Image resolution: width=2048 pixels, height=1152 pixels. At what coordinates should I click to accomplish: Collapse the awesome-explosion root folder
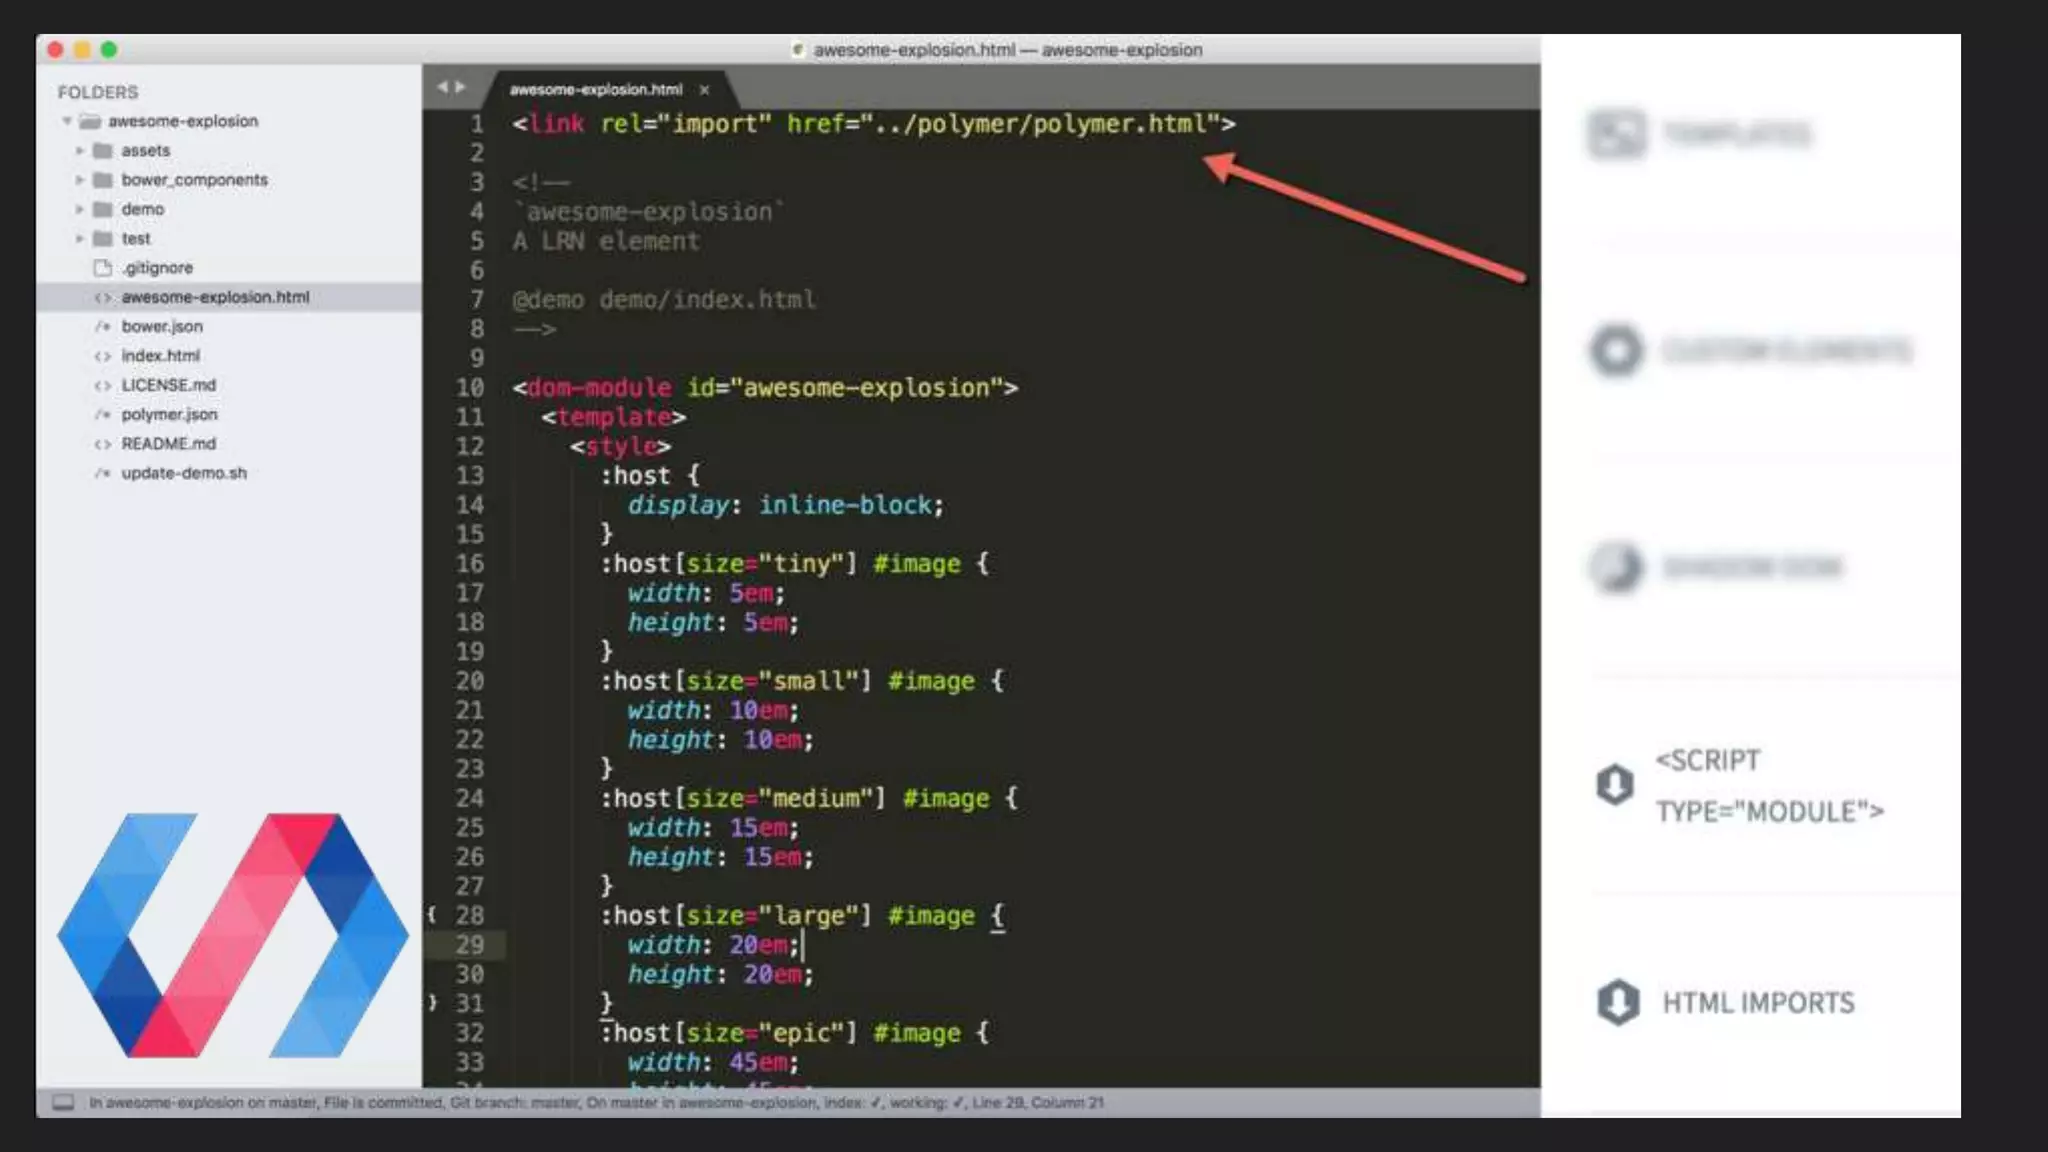(x=67, y=121)
